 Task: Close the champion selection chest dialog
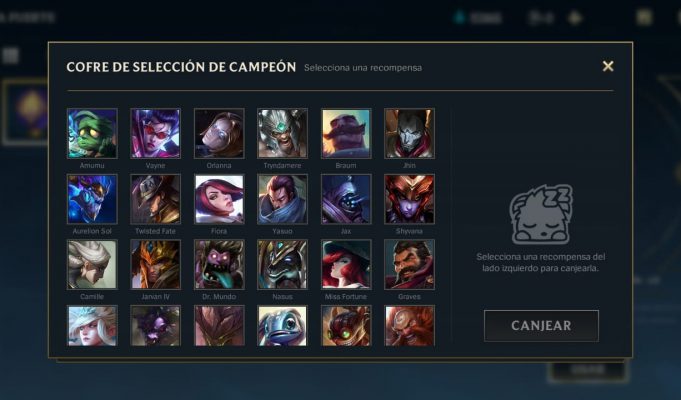click(x=608, y=66)
